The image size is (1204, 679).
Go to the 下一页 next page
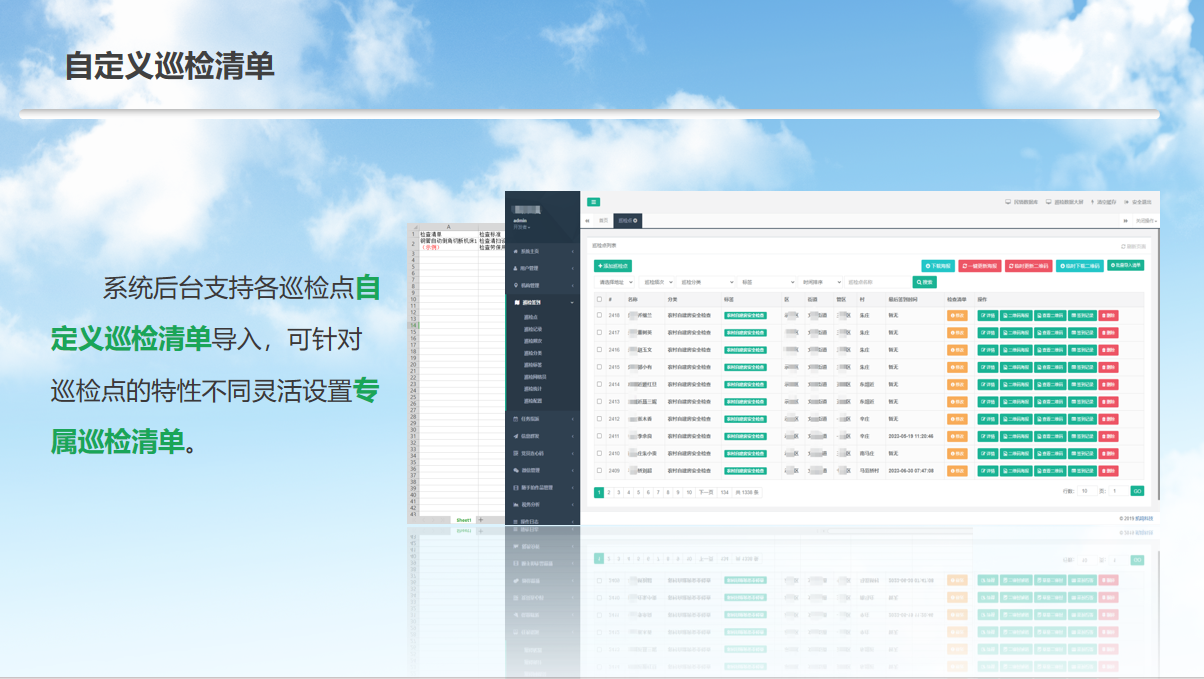tap(706, 492)
